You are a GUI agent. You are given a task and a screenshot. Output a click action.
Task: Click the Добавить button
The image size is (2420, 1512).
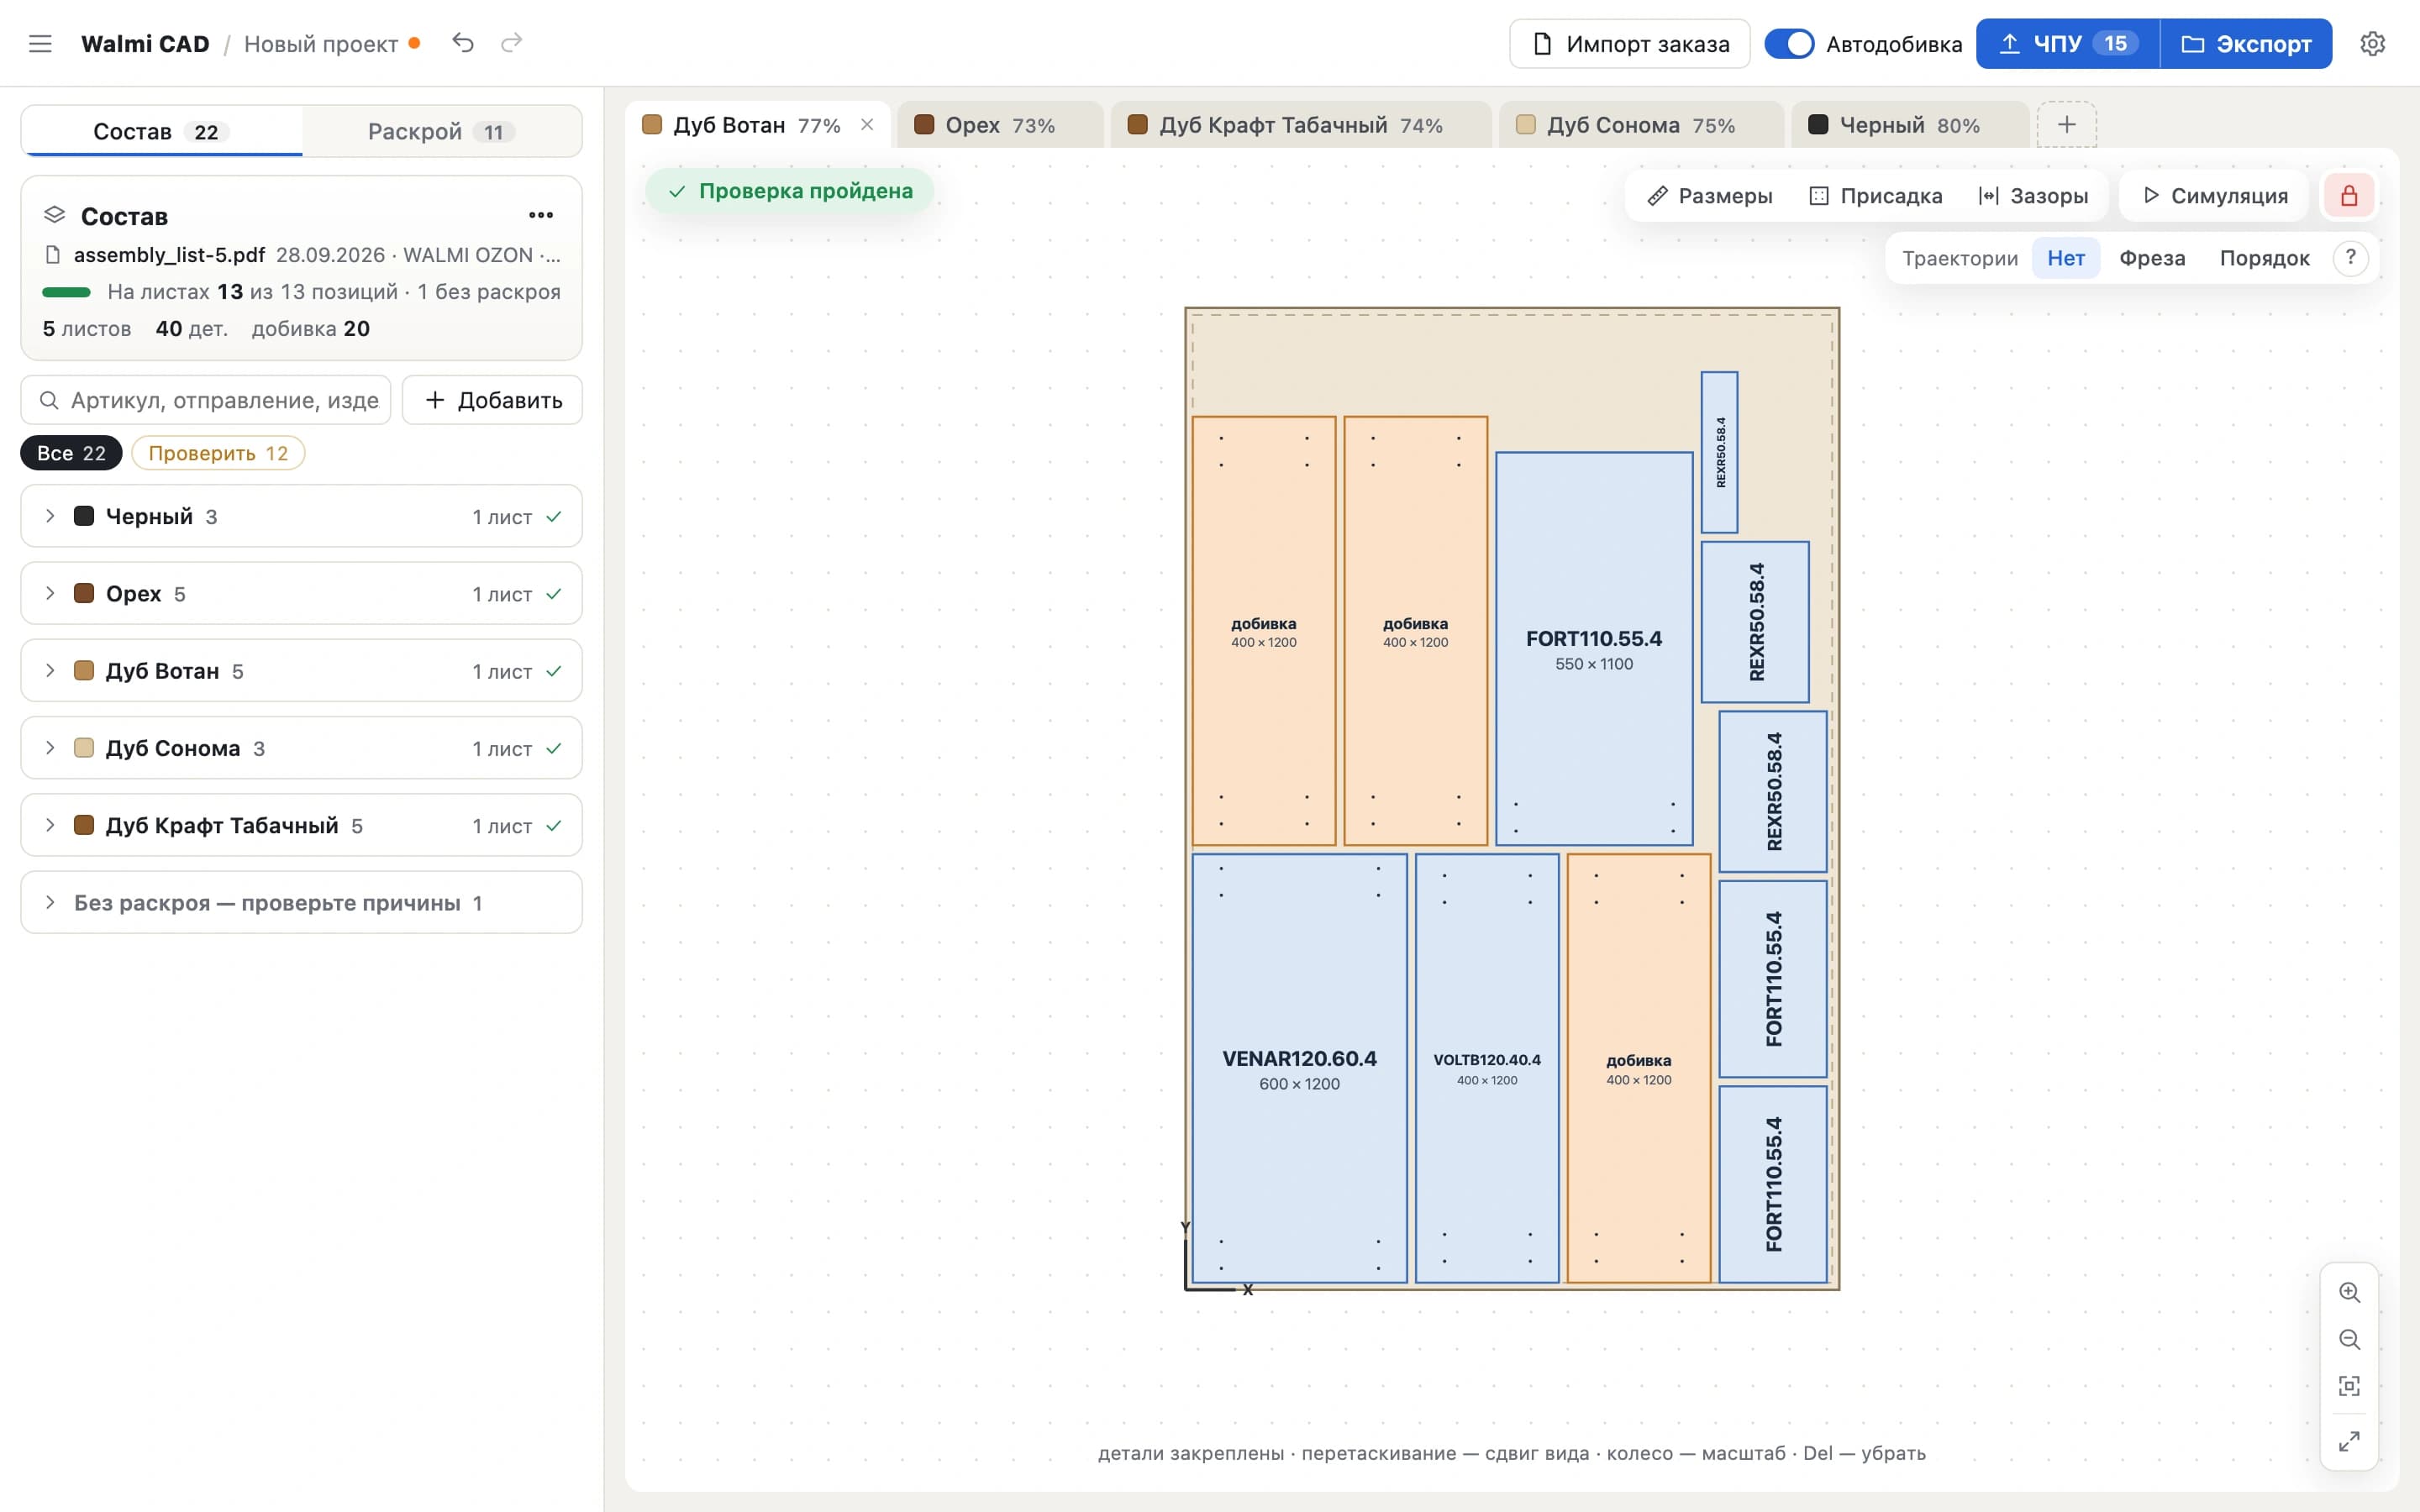tap(492, 400)
